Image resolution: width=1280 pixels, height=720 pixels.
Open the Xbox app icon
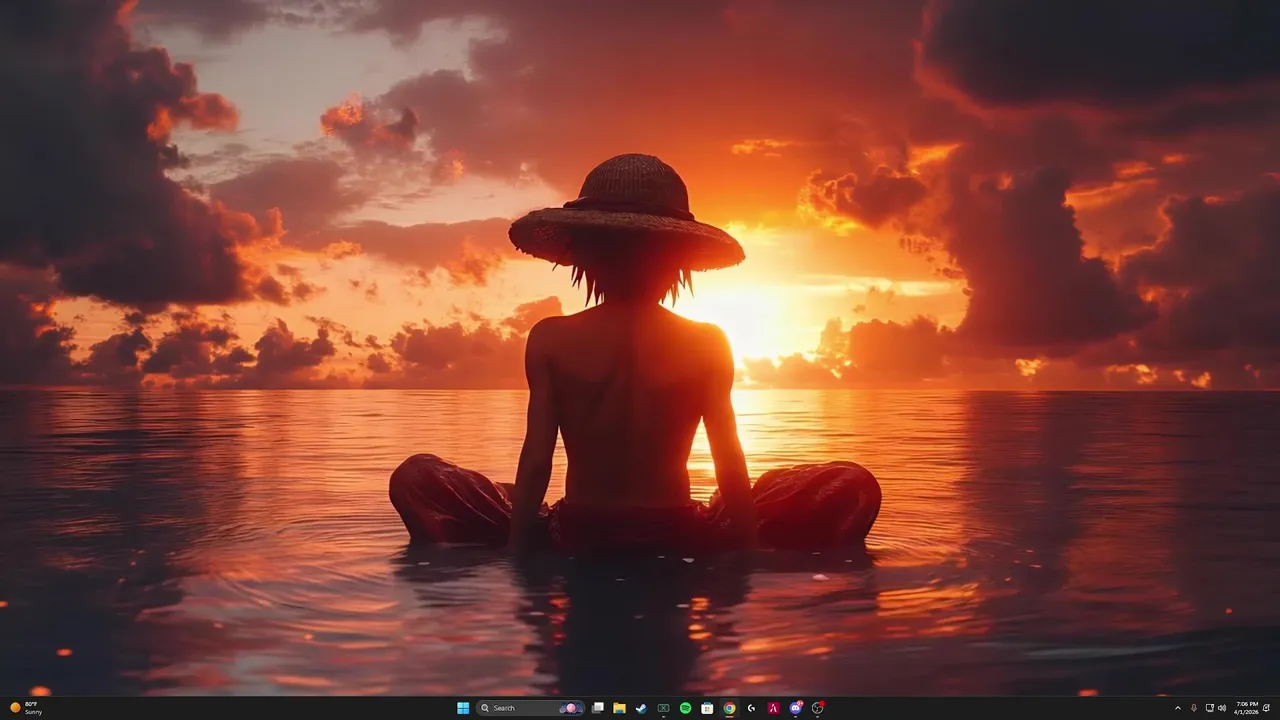click(x=663, y=708)
